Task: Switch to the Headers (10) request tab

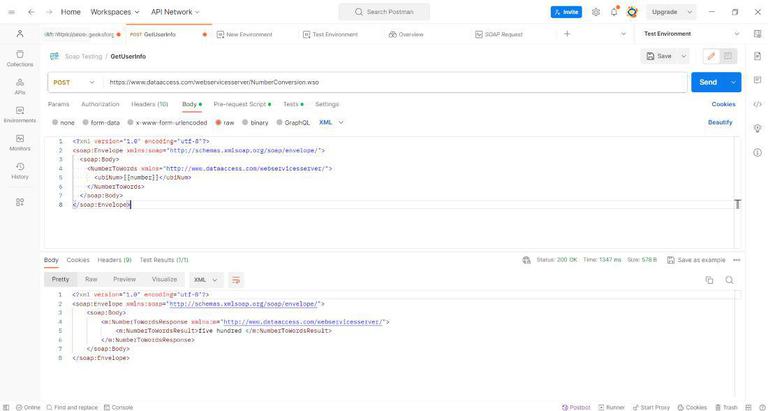Action: [x=149, y=104]
